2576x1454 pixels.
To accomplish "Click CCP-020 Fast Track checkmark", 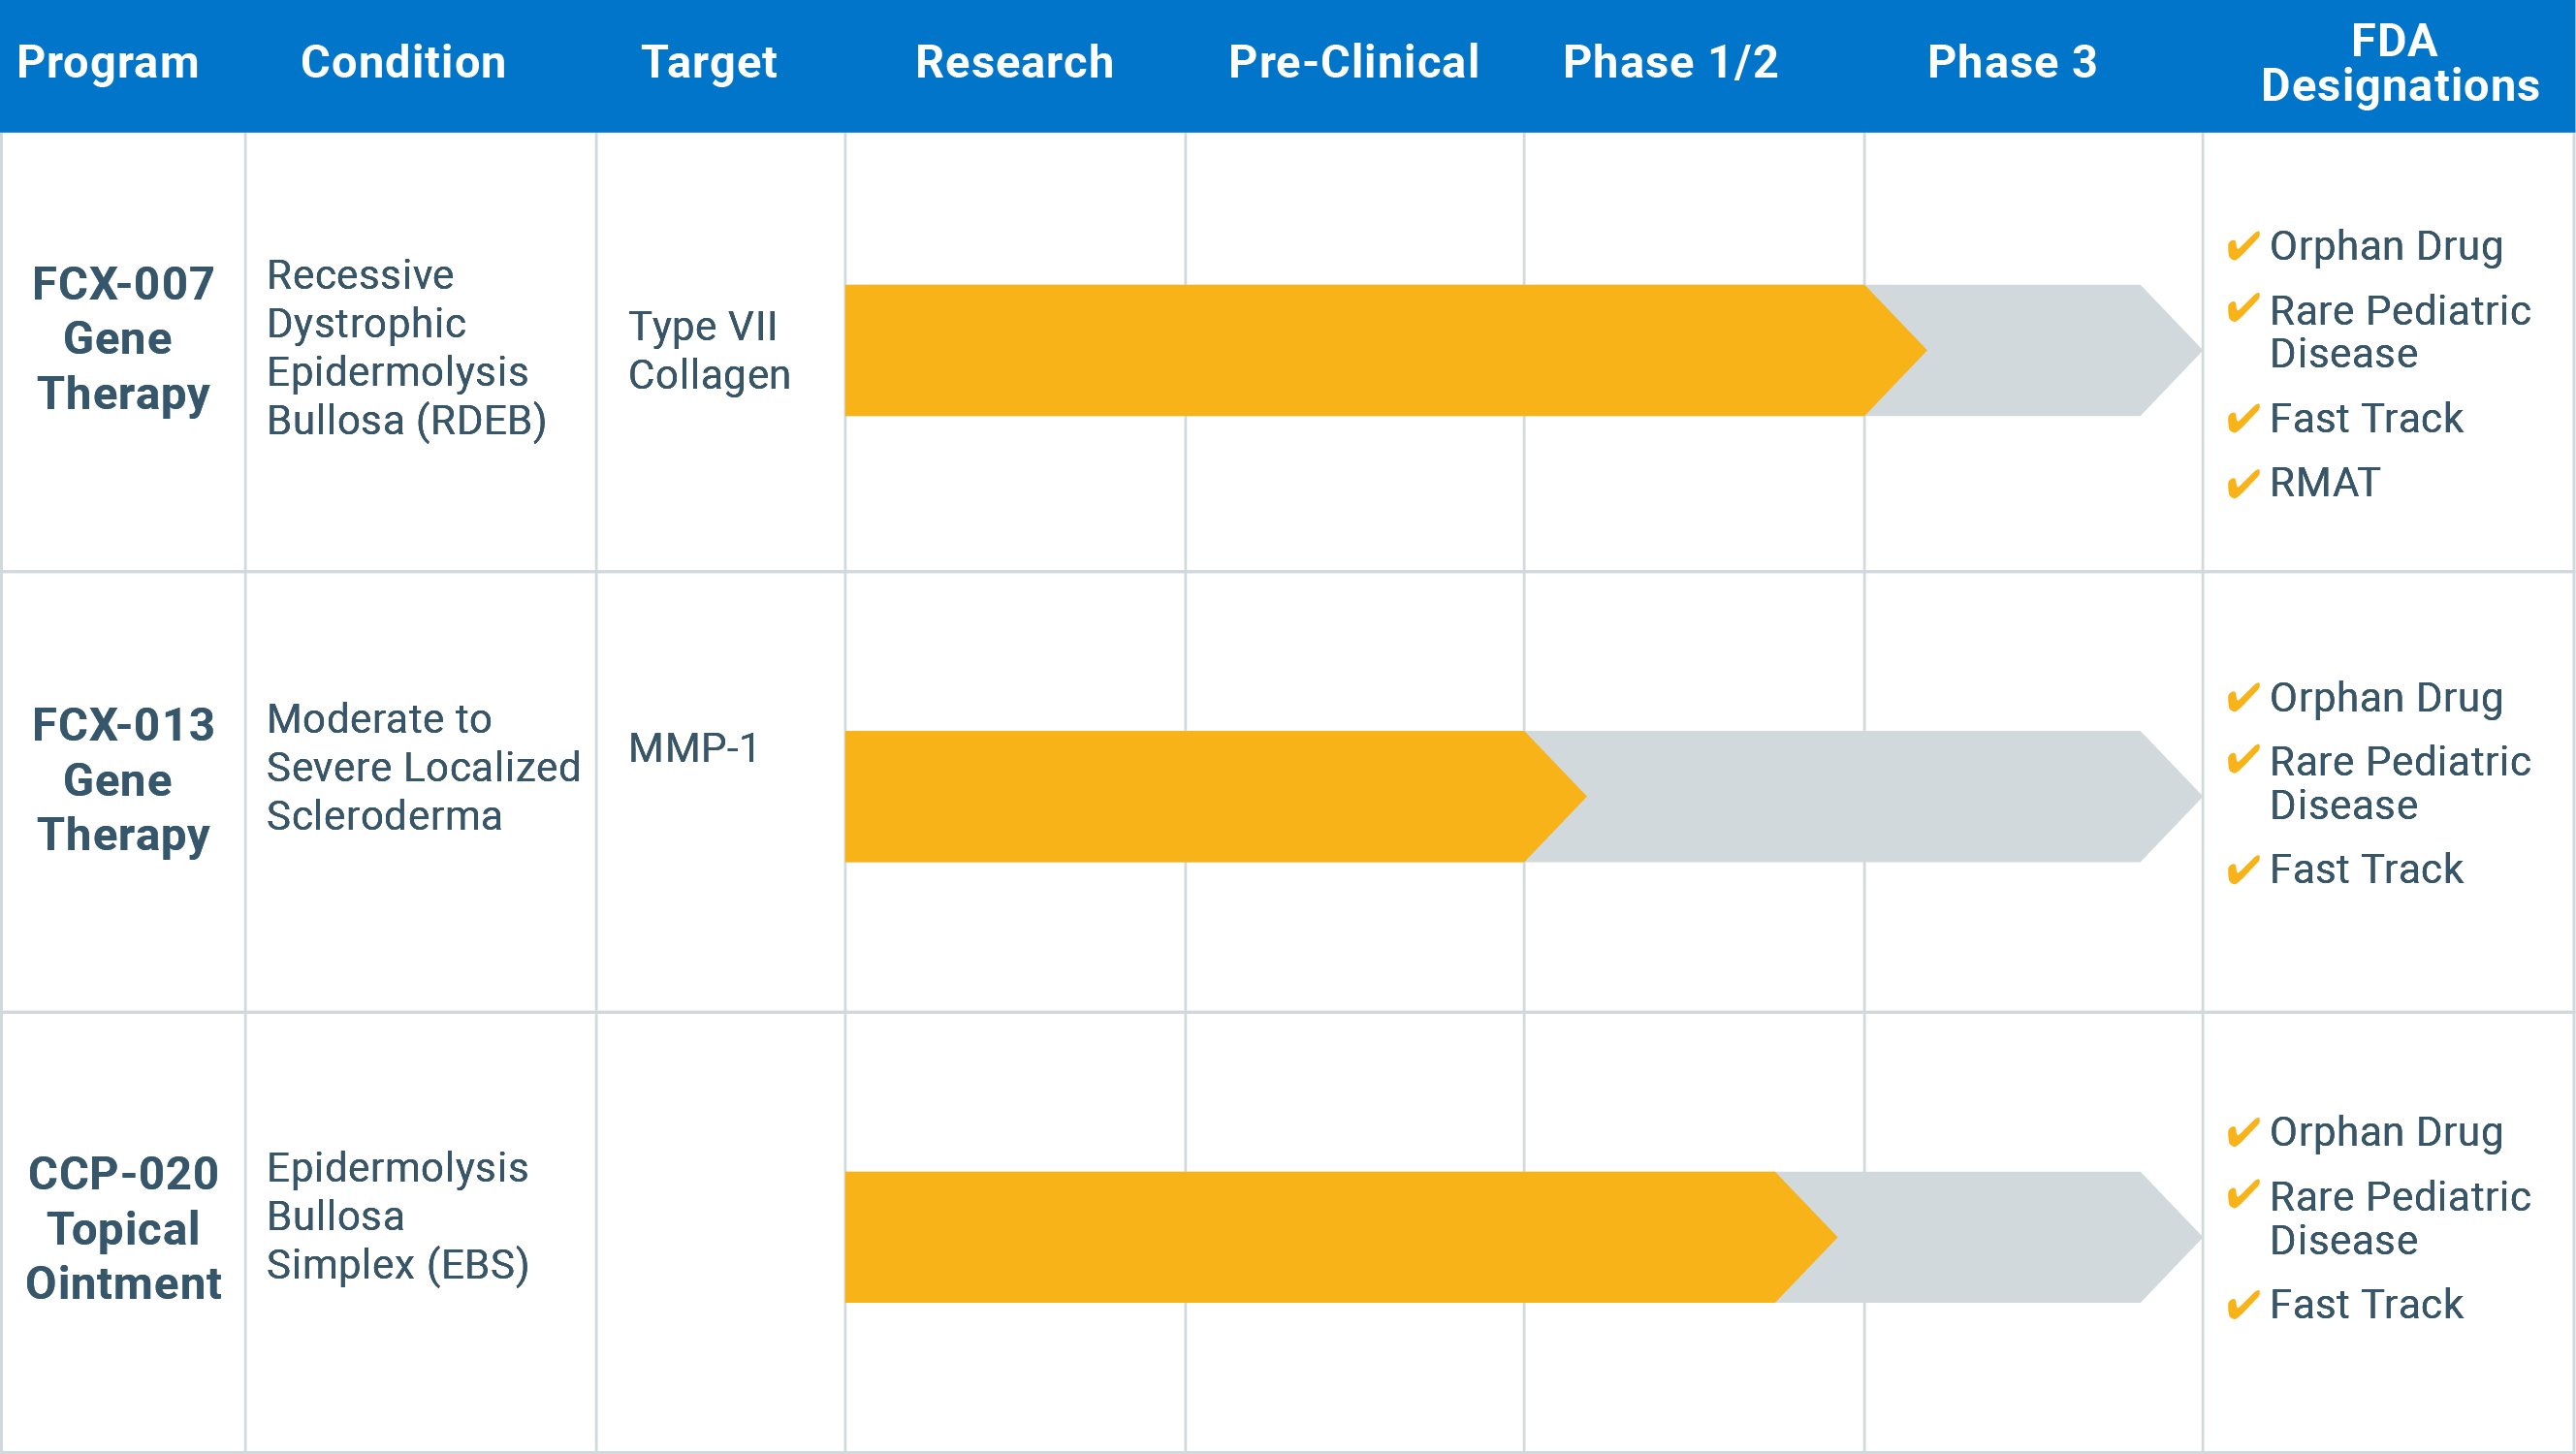I will (2243, 1304).
